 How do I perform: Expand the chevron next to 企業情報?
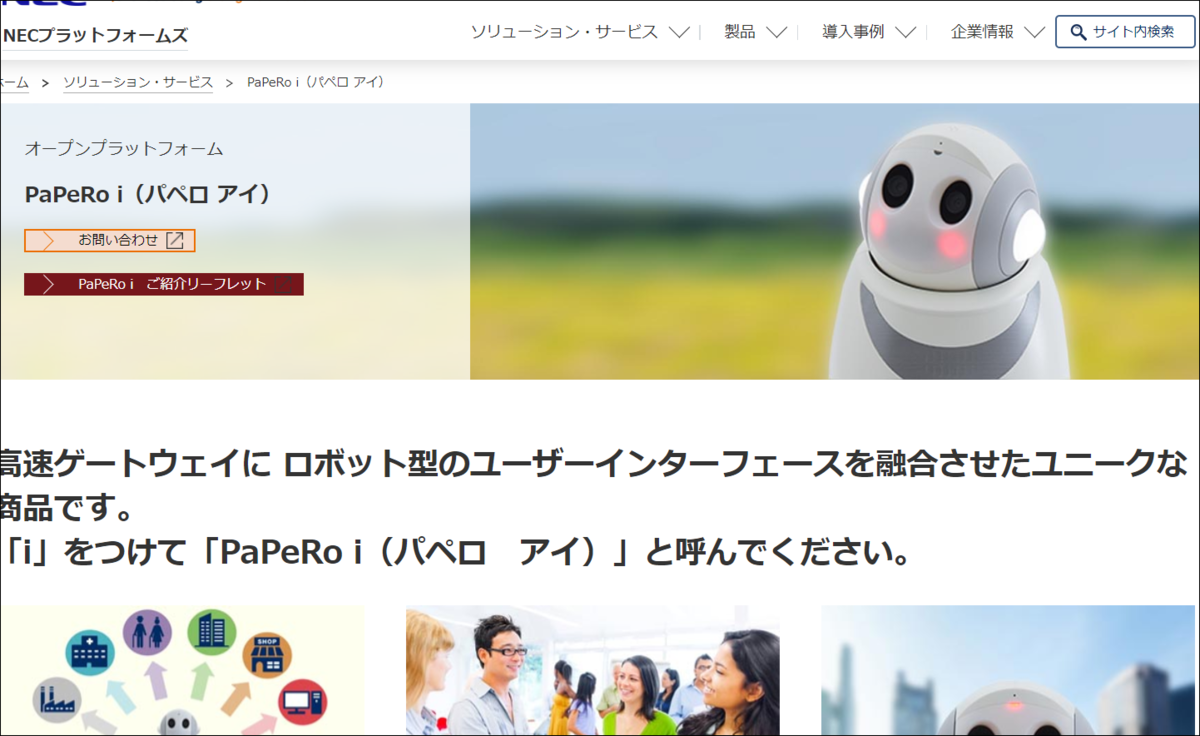[x=1035, y=32]
